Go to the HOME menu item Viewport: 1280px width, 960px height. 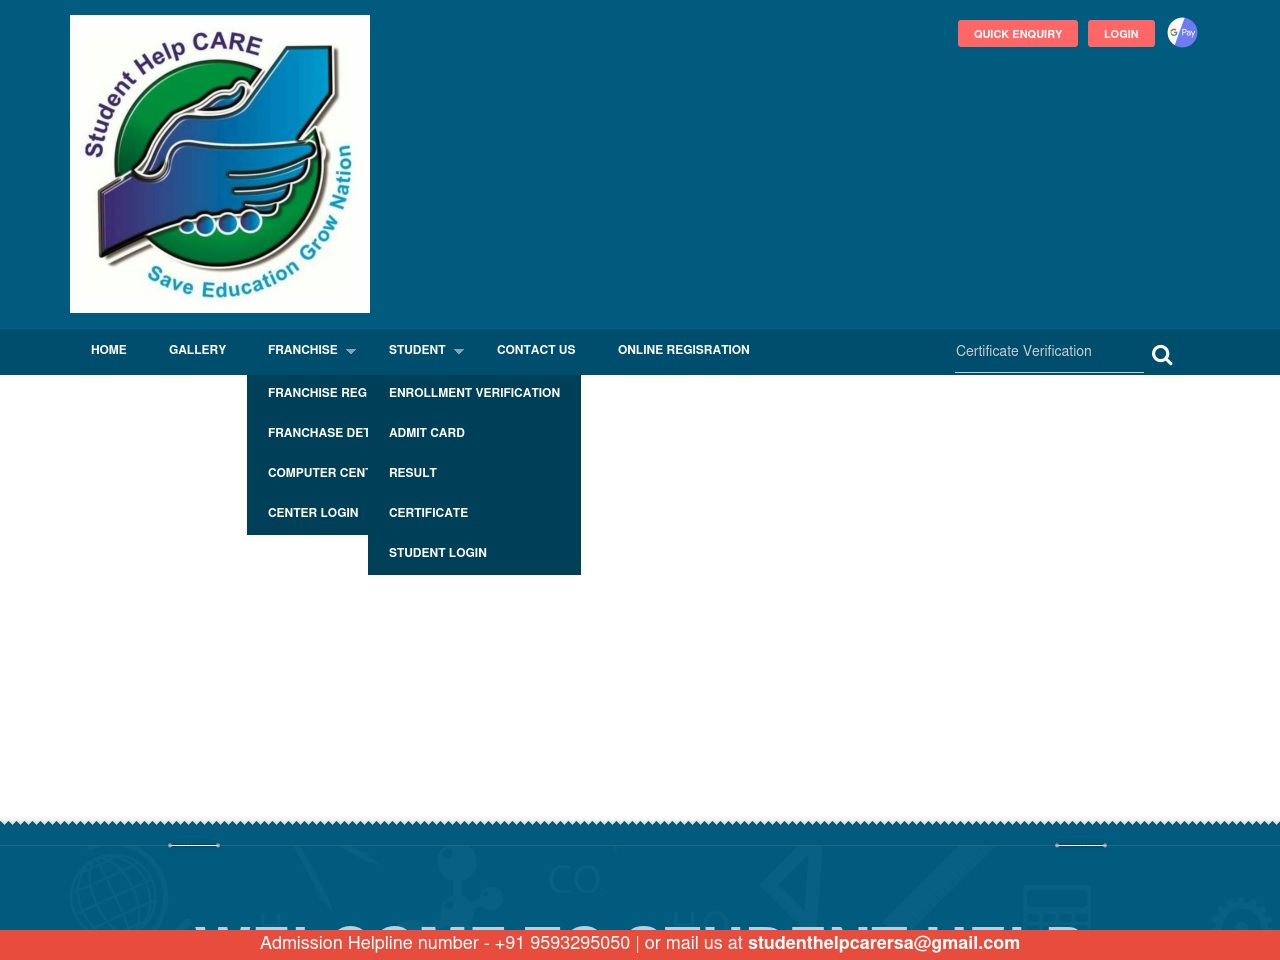[109, 350]
